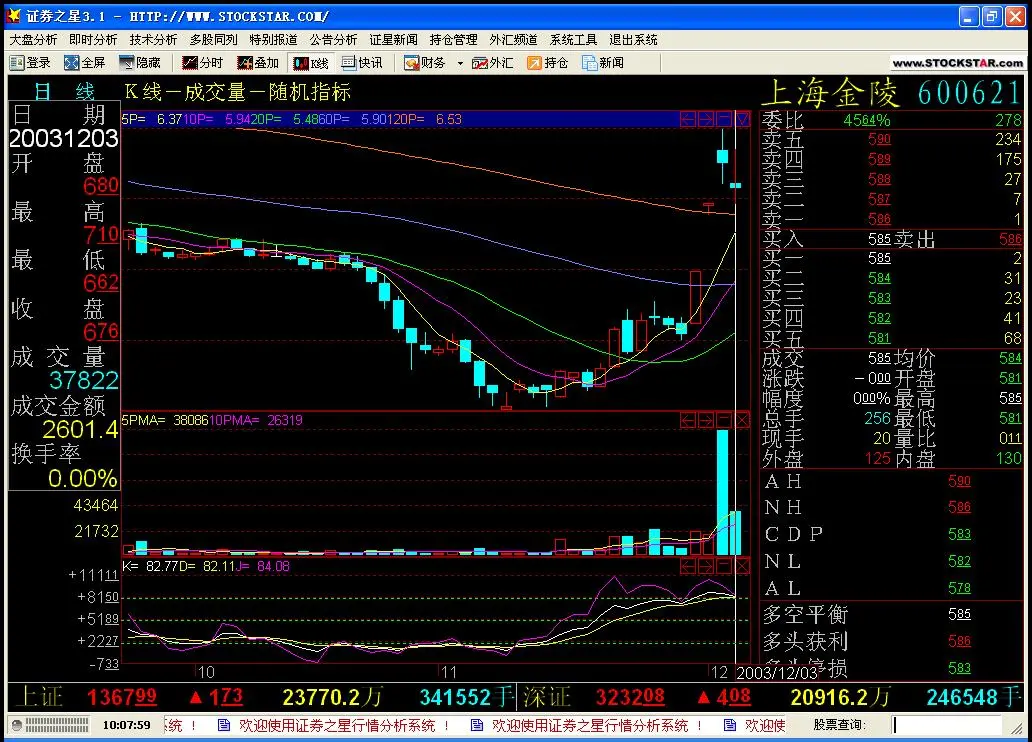This screenshot has height=742, width=1032.
Task: Click the 登录 login toolbar icon
Action: 30,63
